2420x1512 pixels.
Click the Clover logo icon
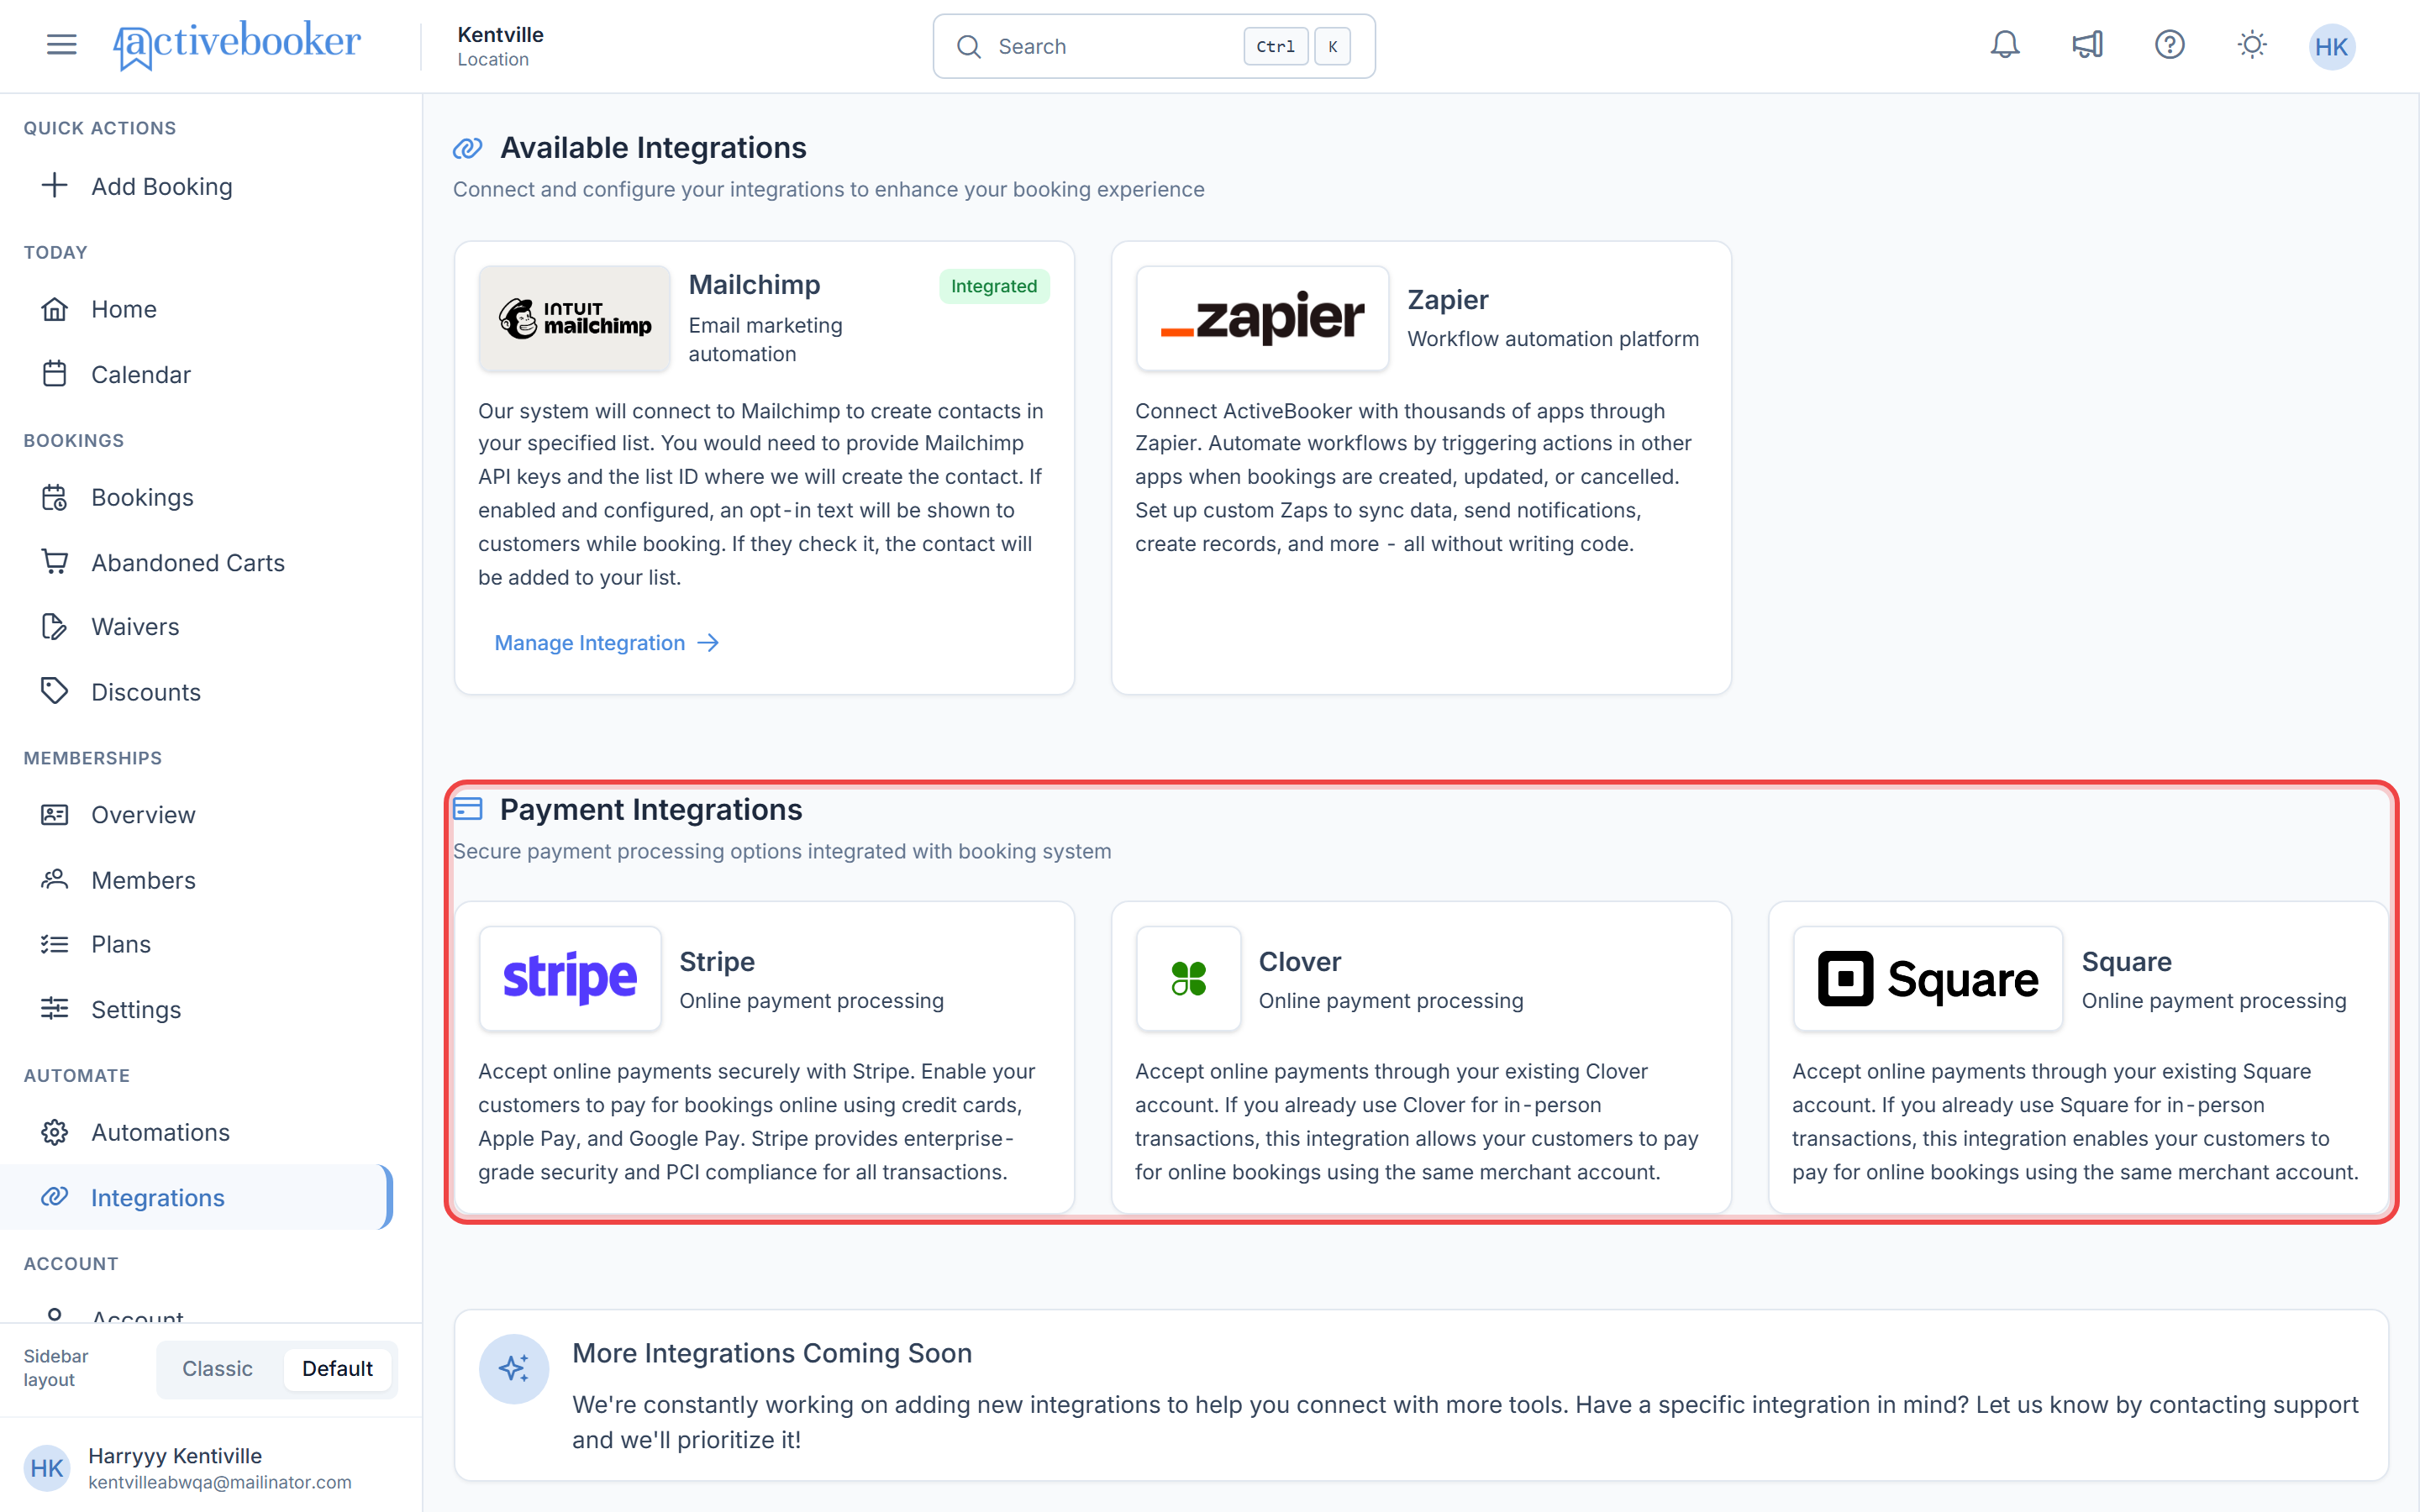(1188, 978)
